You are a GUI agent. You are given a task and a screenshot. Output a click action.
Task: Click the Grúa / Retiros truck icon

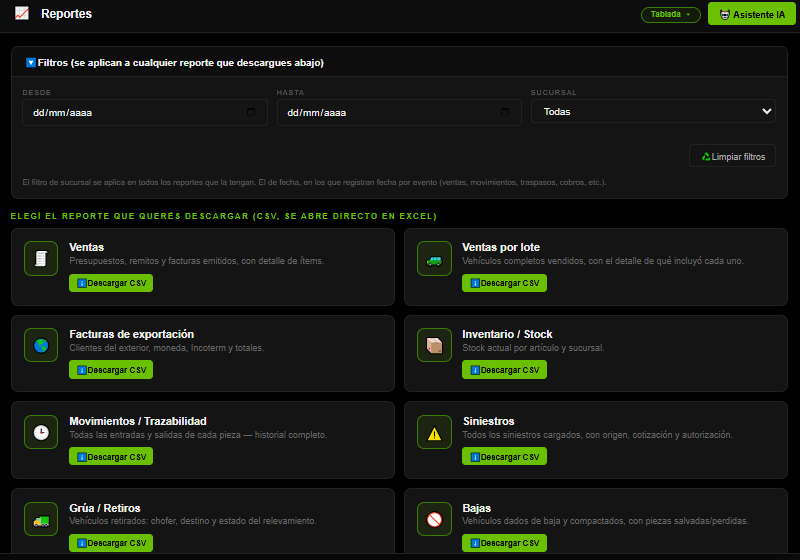[41, 519]
